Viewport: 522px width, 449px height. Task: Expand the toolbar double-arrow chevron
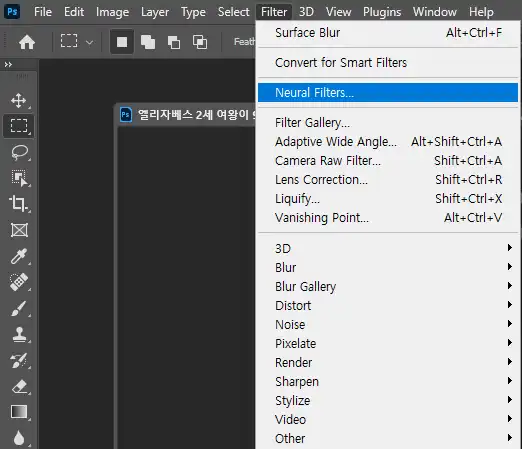(8, 64)
